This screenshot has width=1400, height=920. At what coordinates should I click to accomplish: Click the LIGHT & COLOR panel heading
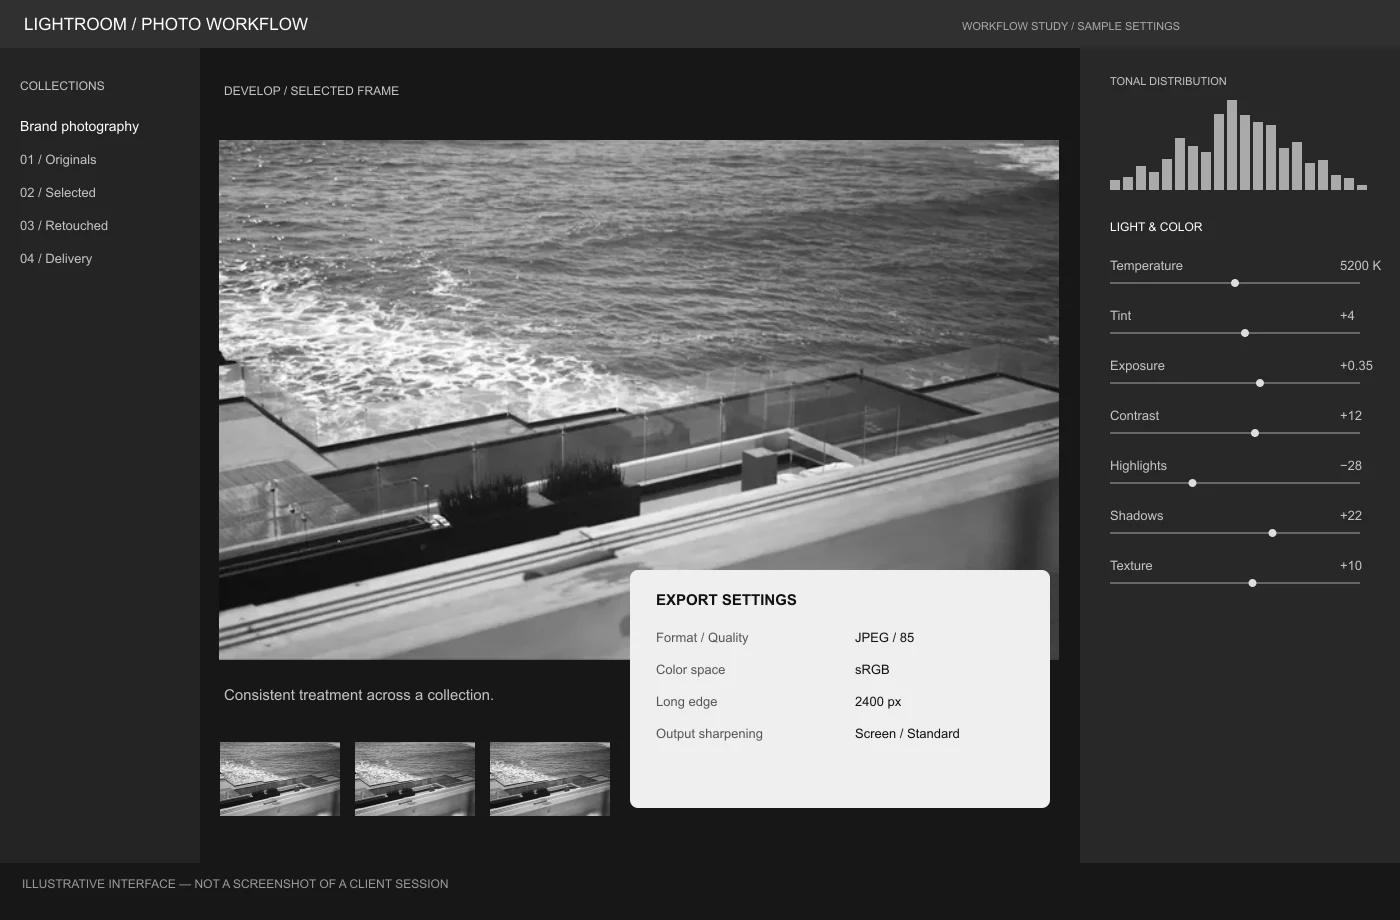click(1156, 227)
